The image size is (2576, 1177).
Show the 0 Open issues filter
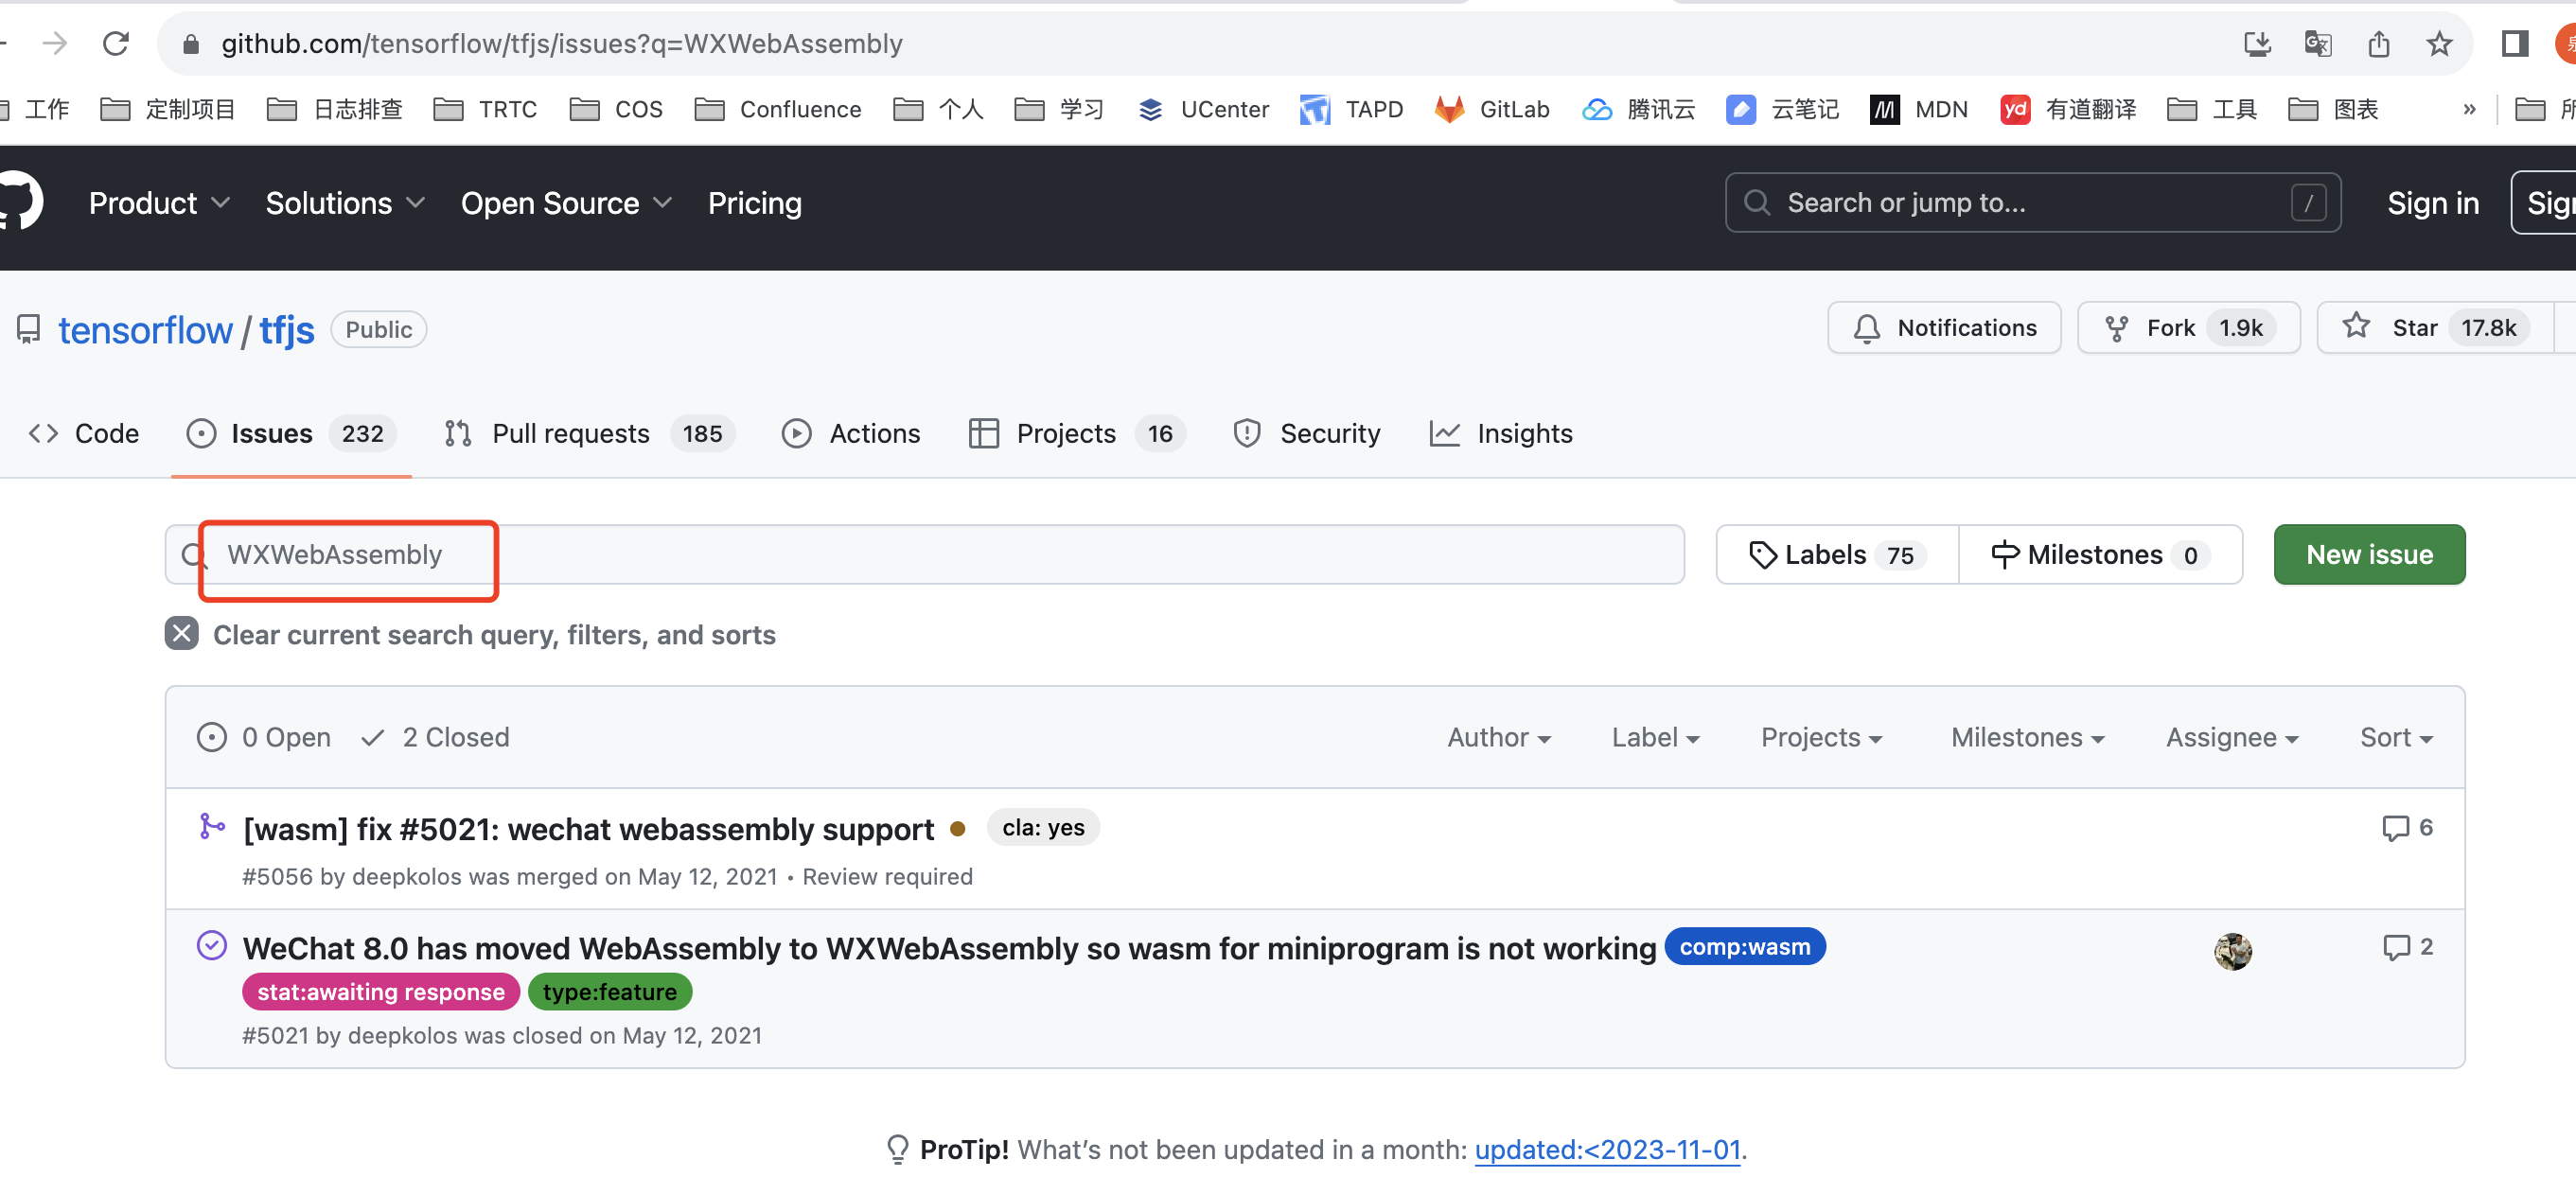[265, 737]
